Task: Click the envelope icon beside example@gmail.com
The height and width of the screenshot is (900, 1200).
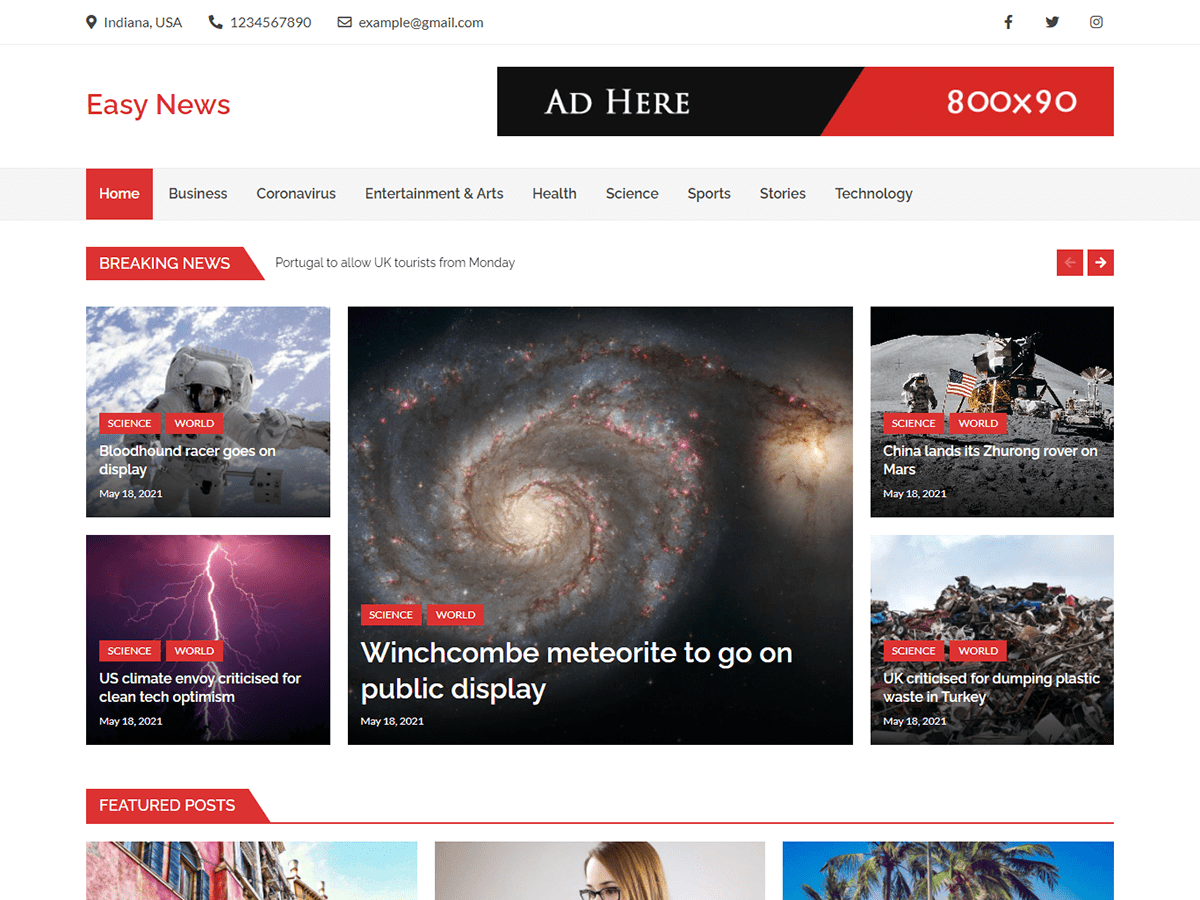Action: [344, 21]
